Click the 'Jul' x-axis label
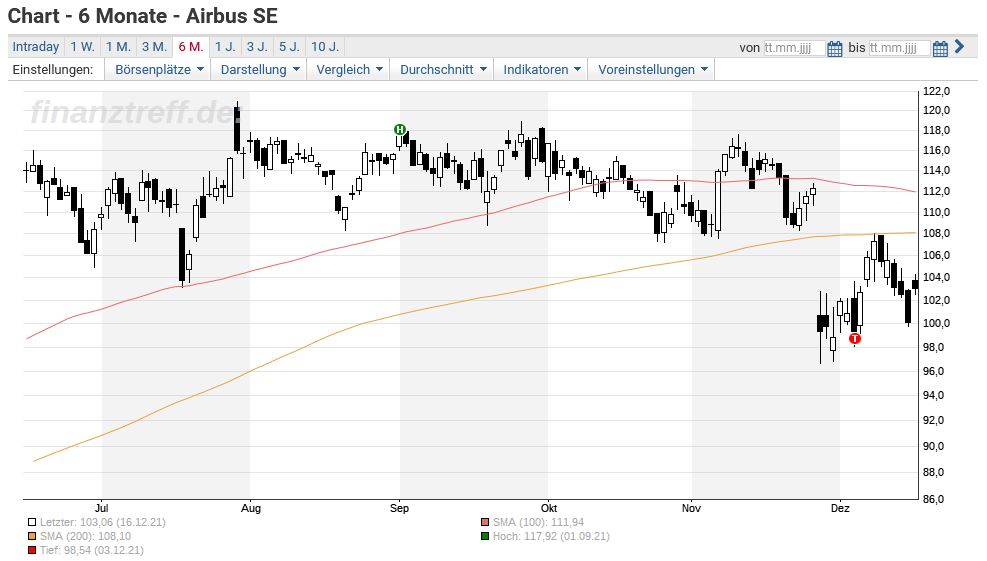Image resolution: width=987 pixels, height=561 pixels. point(101,508)
